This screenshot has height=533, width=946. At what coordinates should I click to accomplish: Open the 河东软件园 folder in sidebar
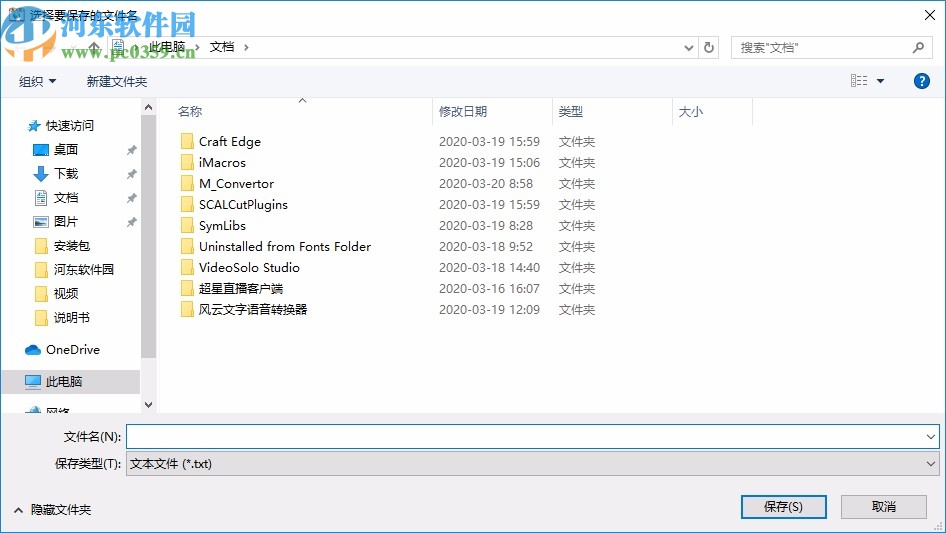83,270
